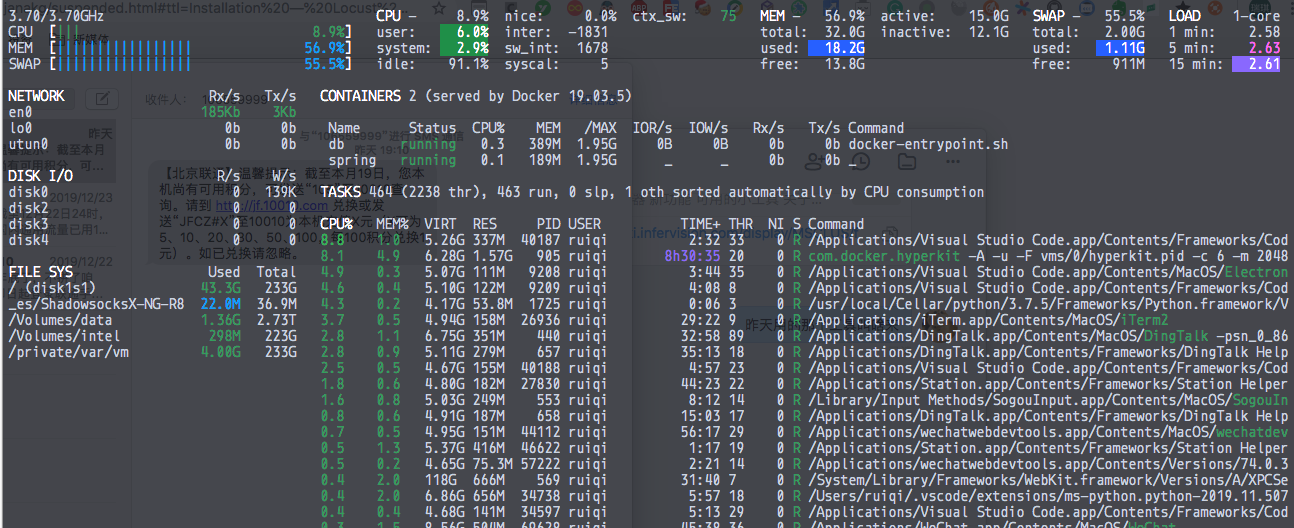Select the SogouInput process row
This screenshot has width=1294, height=528.
point(806,400)
